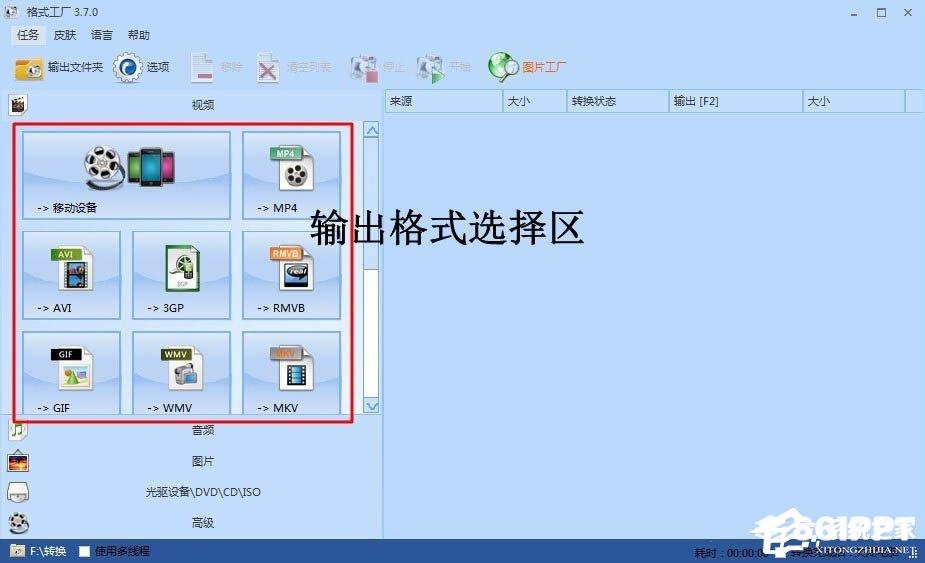
Task: Sort by the 来源 column header
Action: pyautogui.click(x=444, y=101)
